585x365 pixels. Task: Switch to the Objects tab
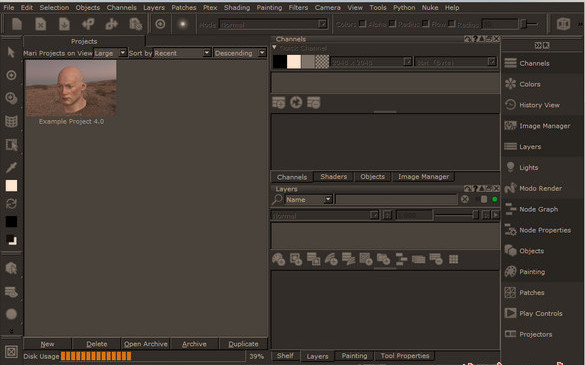click(x=372, y=177)
